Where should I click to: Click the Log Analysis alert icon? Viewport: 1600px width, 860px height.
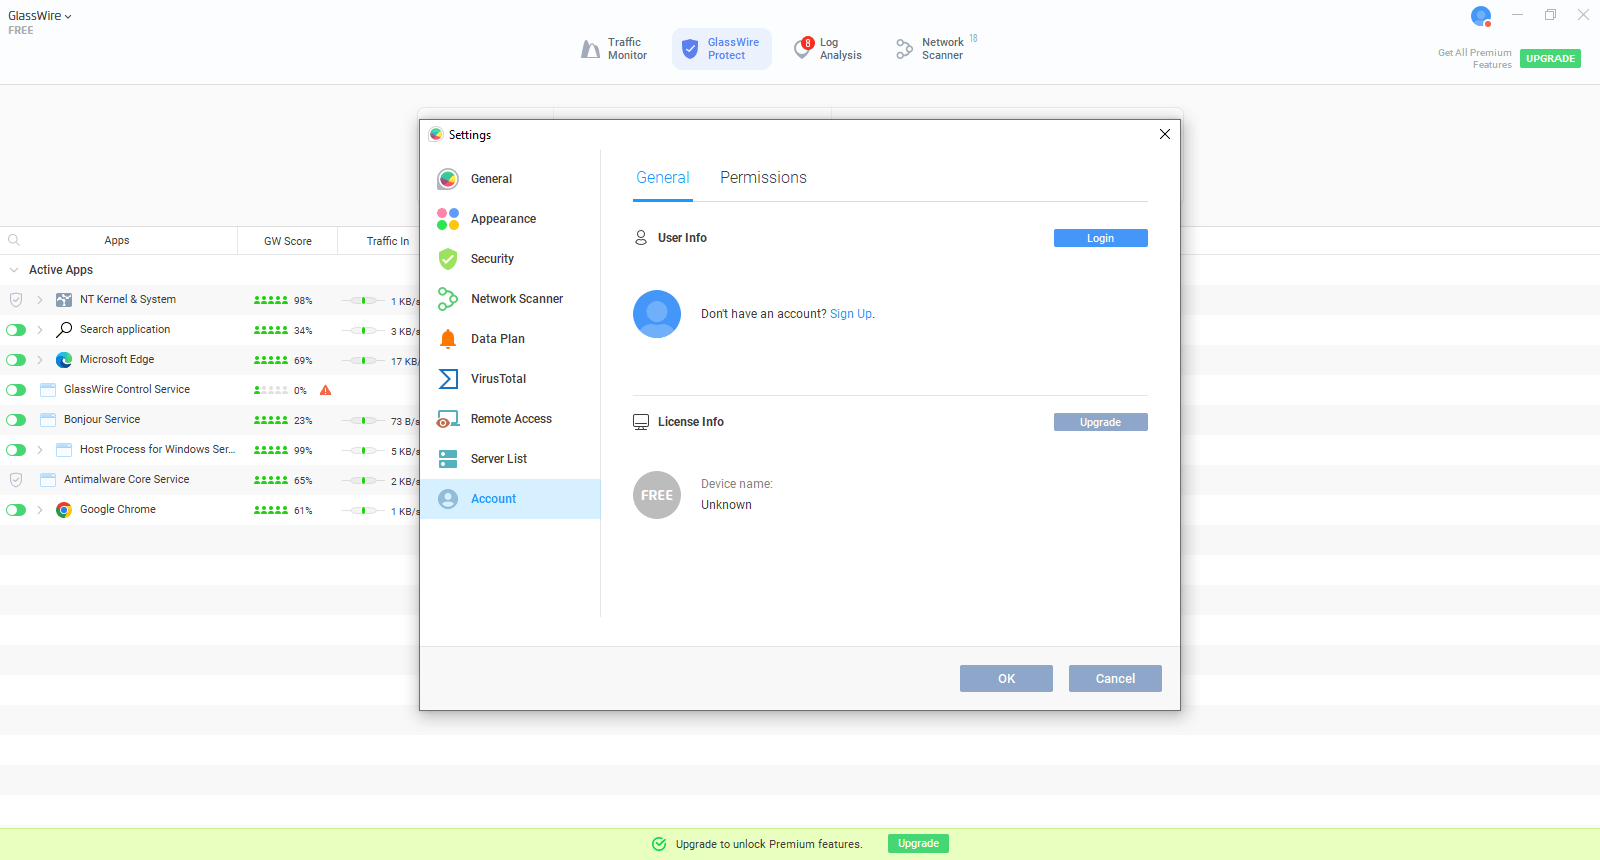pos(803,48)
